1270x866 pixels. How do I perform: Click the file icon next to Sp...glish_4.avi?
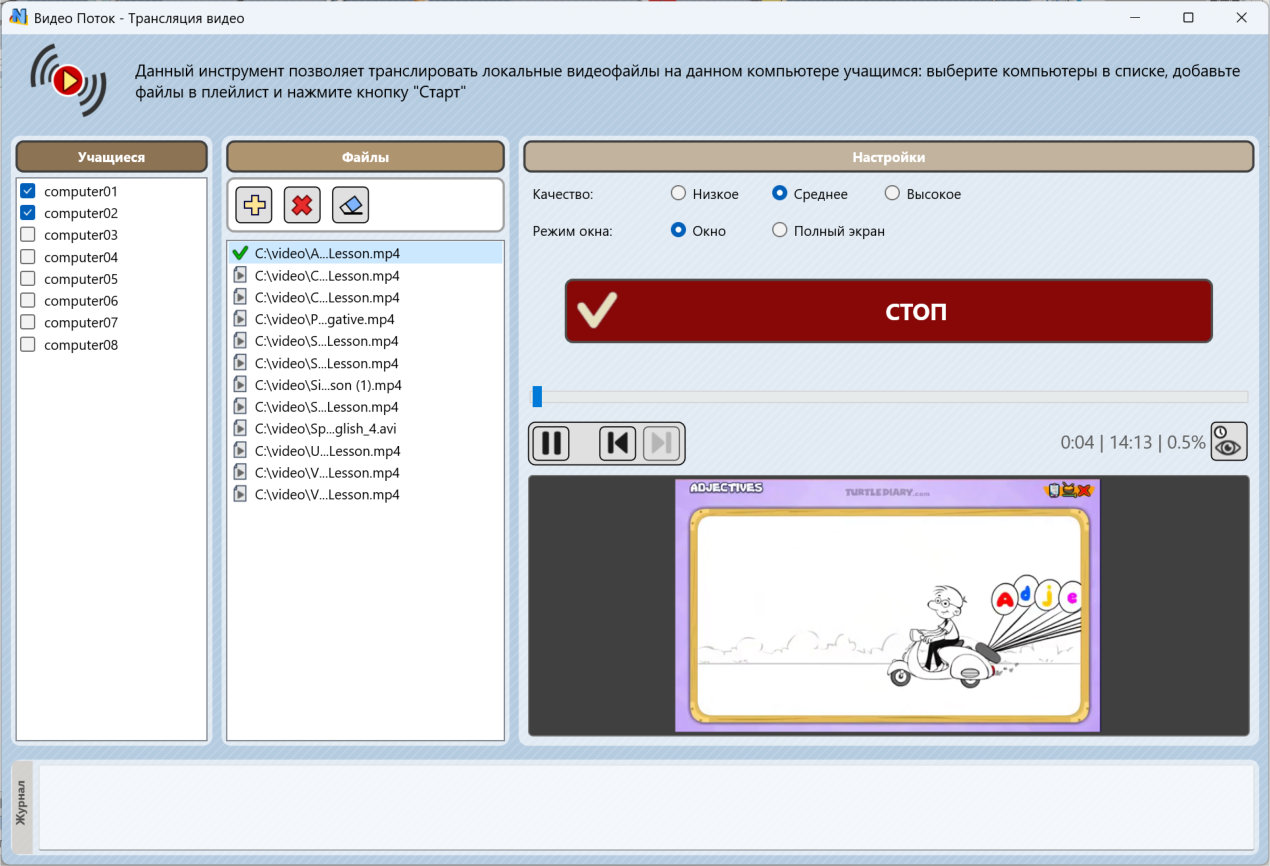[240, 429]
